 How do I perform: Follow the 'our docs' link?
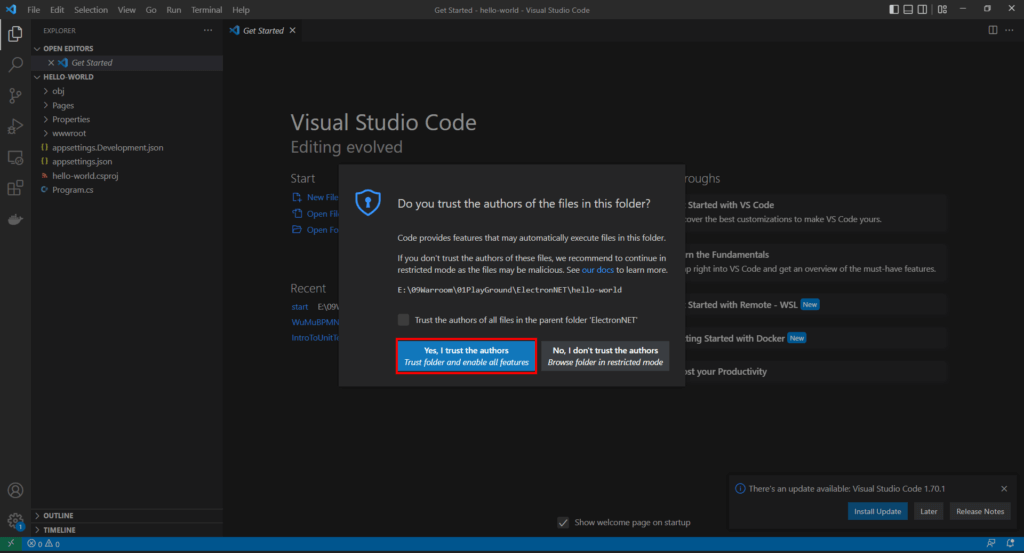click(x=598, y=270)
